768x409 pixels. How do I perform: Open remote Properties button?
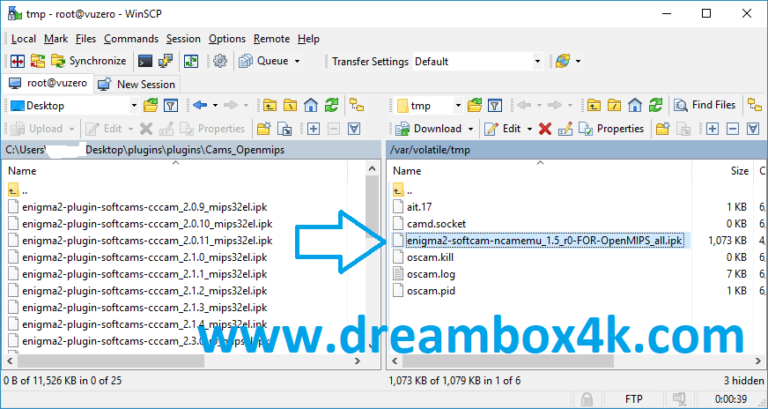(611, 129)
